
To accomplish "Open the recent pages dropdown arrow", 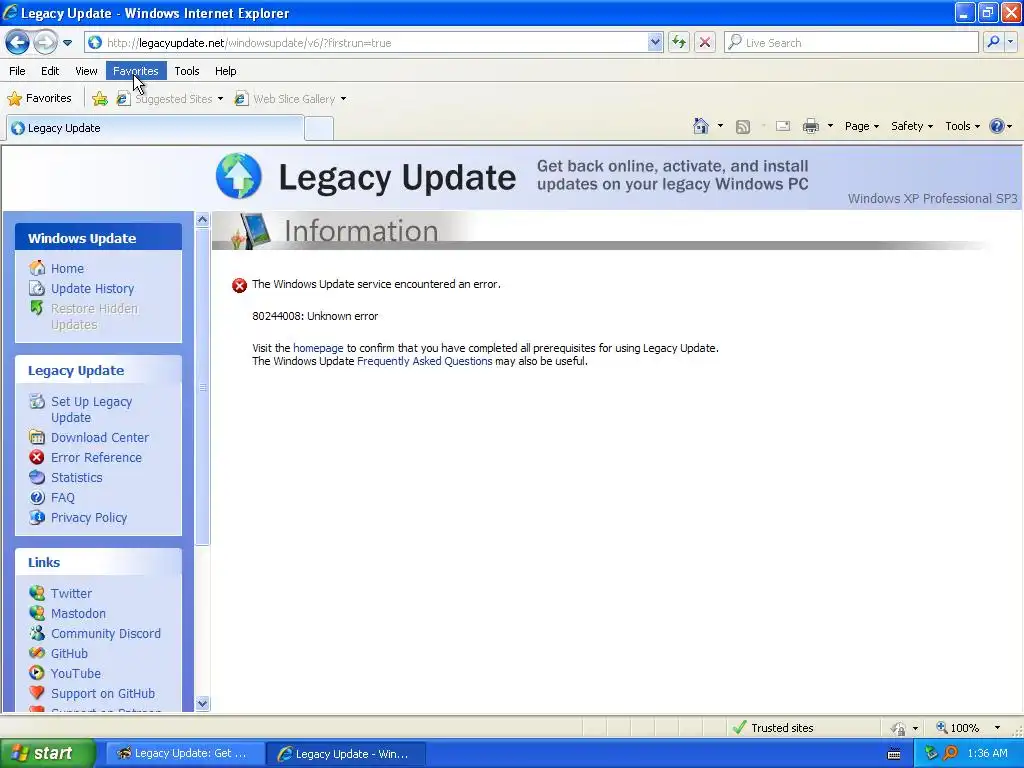I will (x=67, y=43).
